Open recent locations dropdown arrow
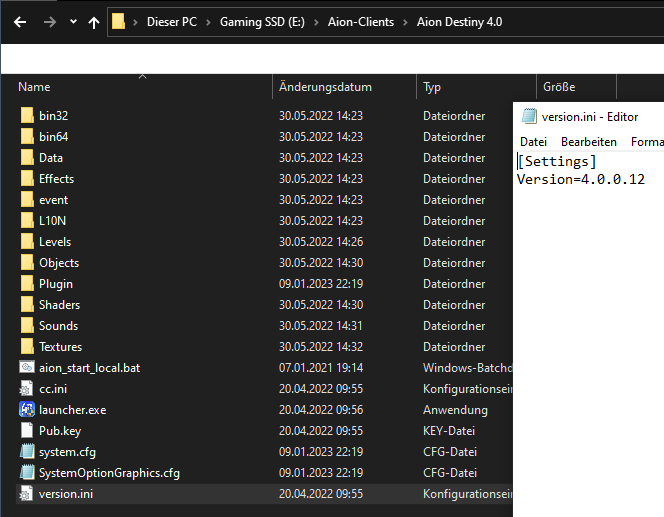 (73, 22)
